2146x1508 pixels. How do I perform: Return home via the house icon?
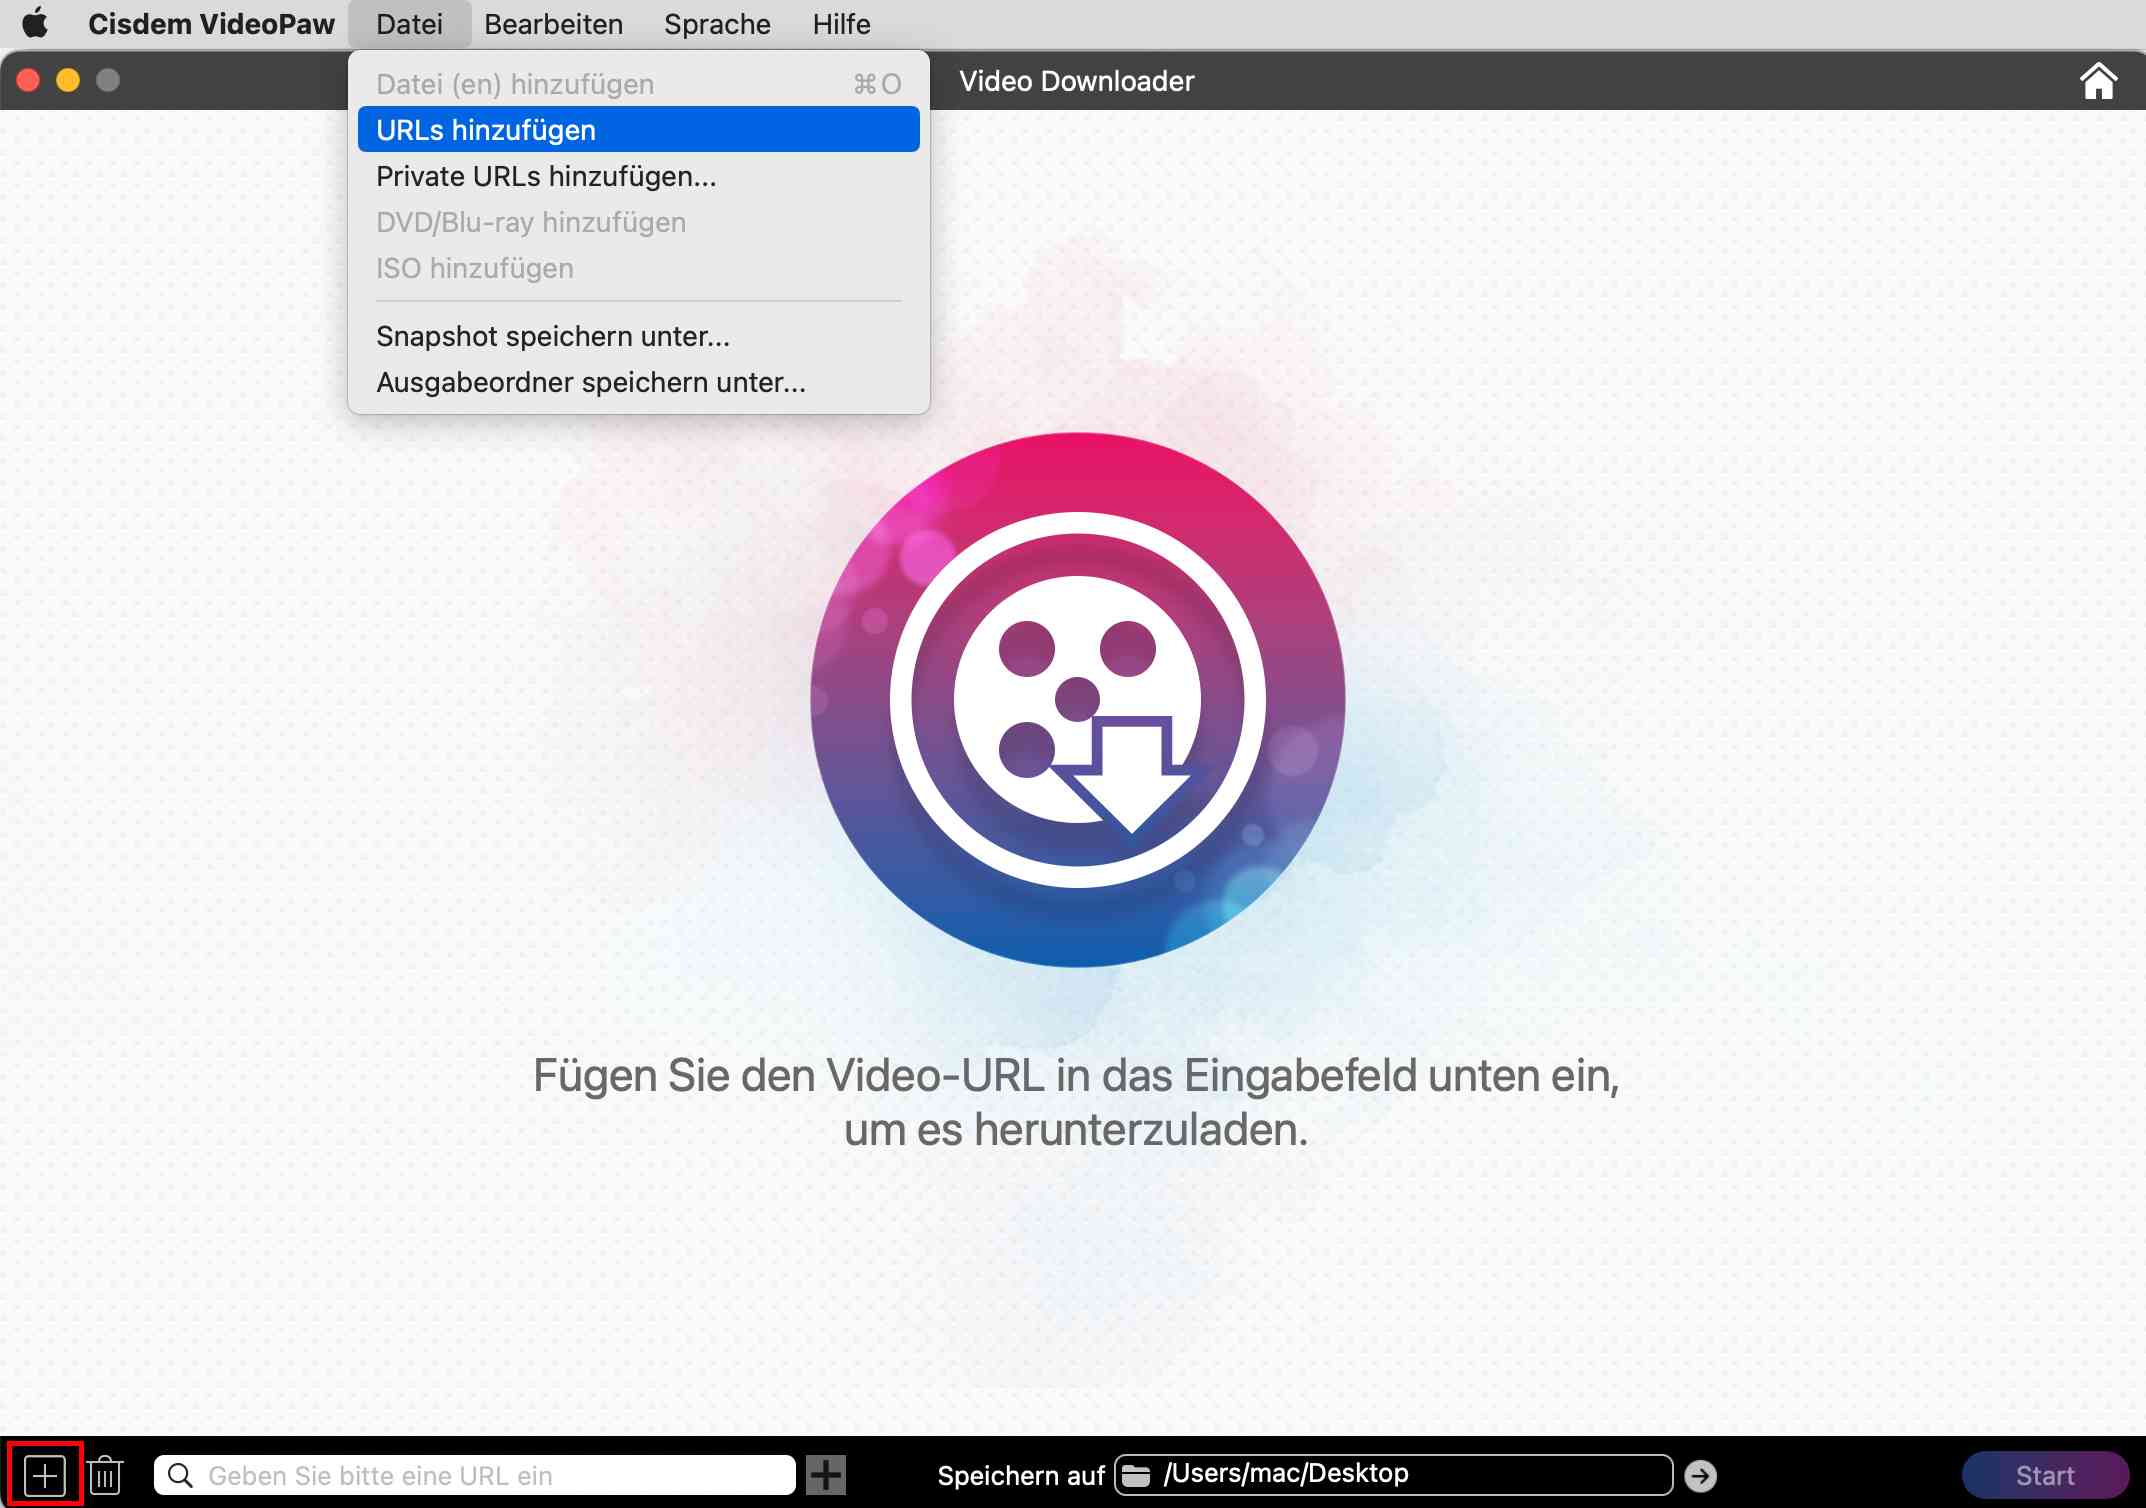(2097, 81)
